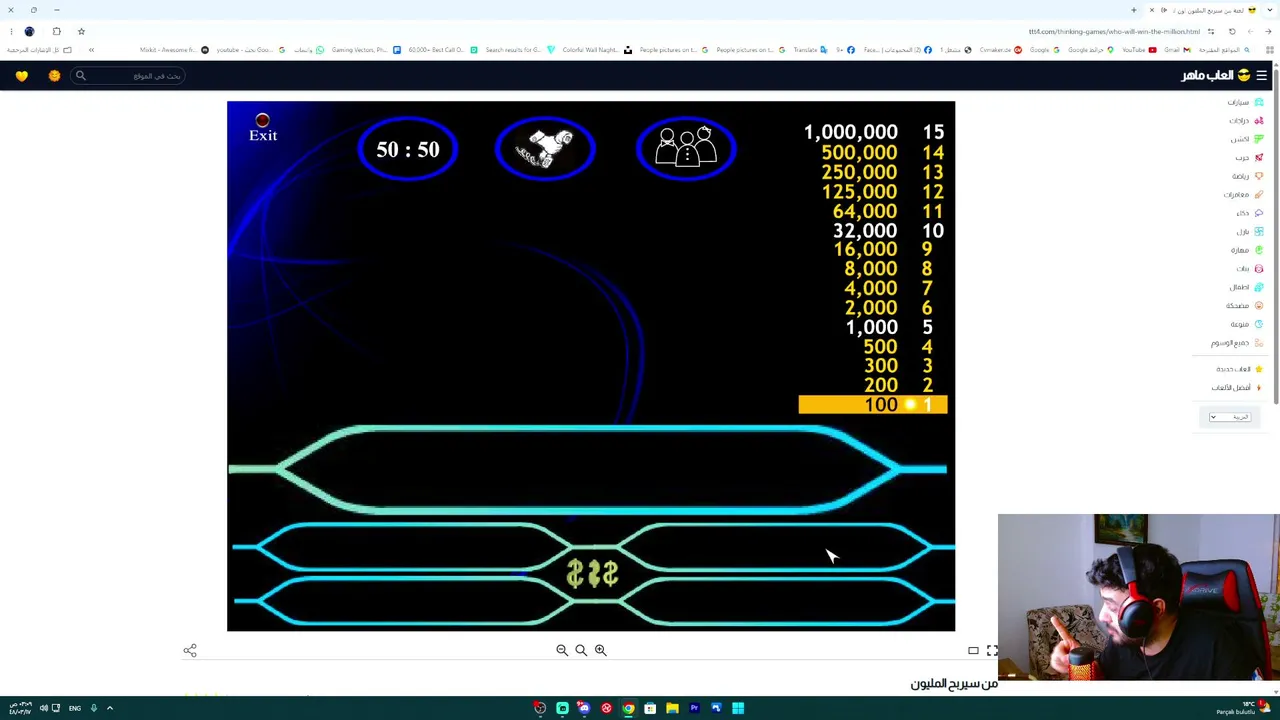Reset game zoom with middle magnifier
The image size is (1280, 720).
(x=581, y=650)
